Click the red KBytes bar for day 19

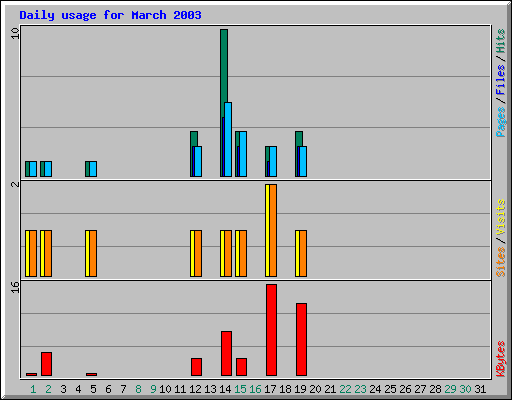click(301, 339)
